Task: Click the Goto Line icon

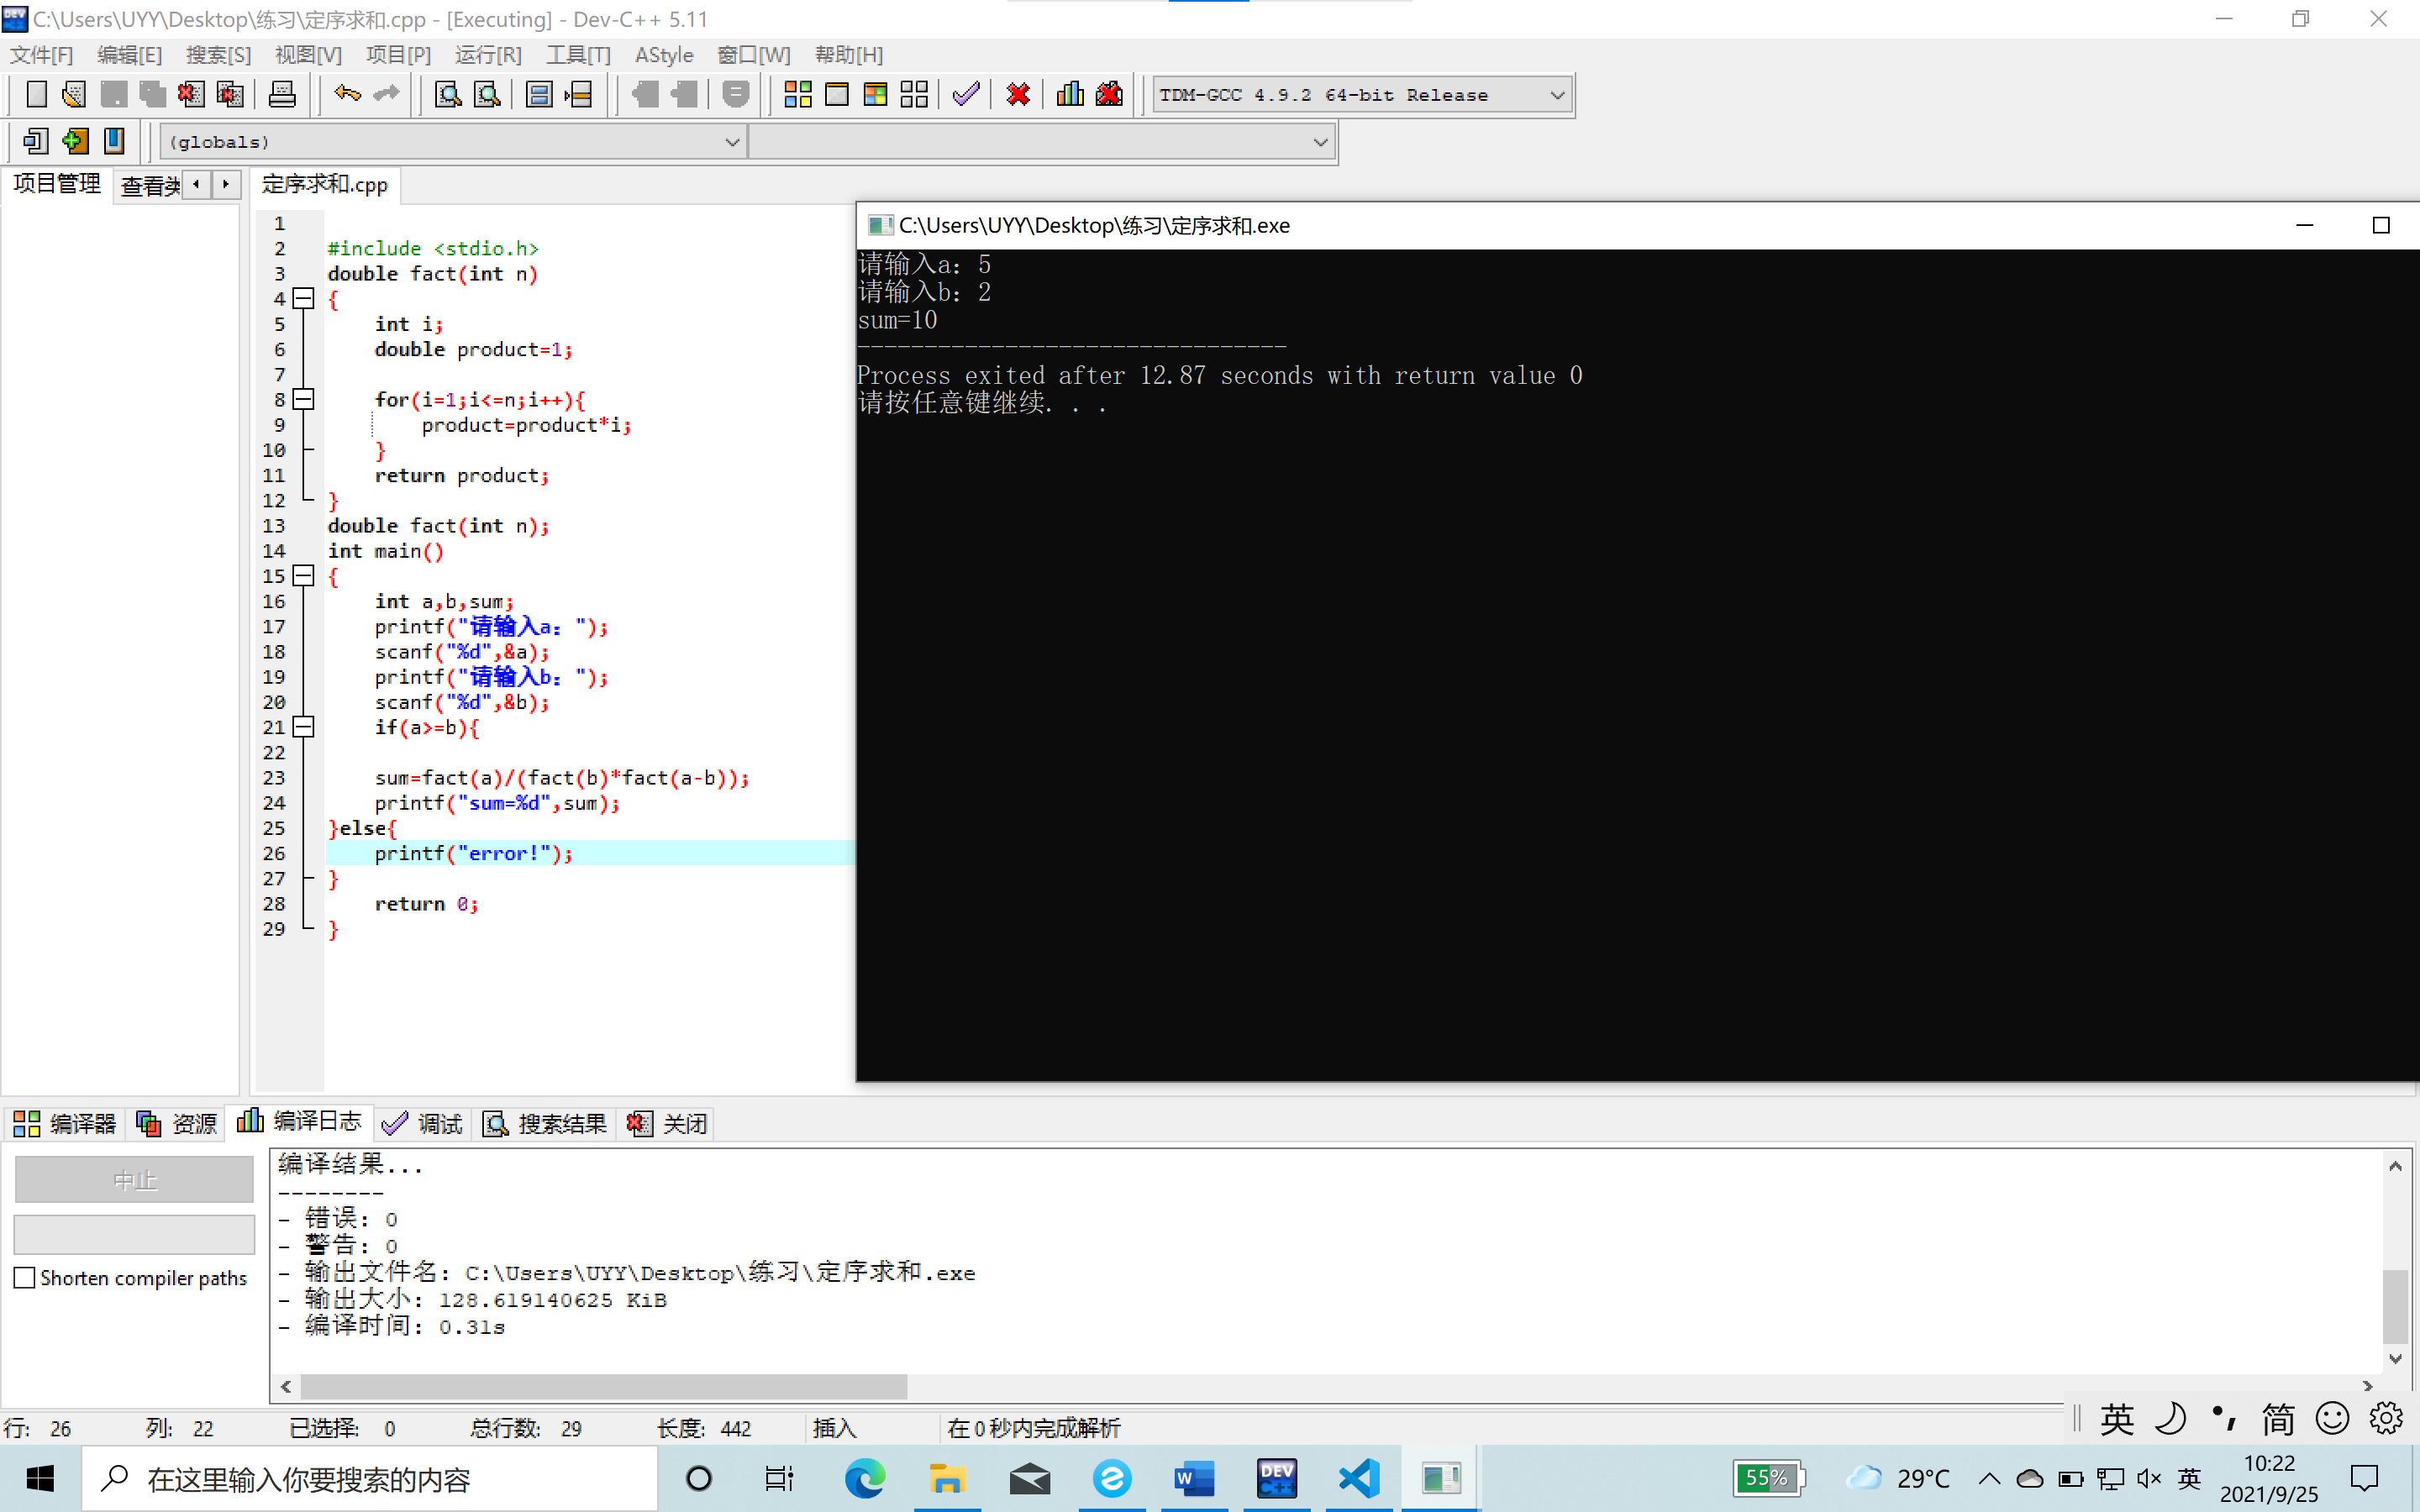Action: pyautogui.click(x=578, y=95)
